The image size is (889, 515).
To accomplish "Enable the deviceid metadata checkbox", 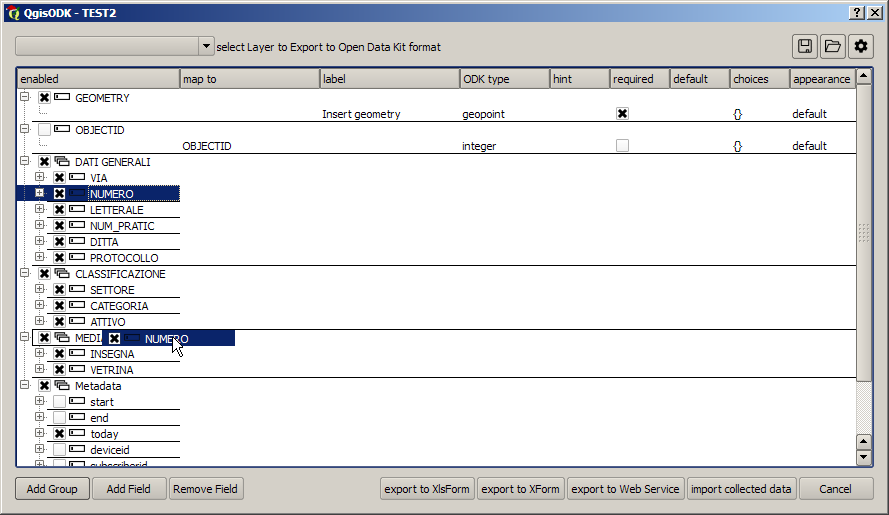I will point(60,450).
